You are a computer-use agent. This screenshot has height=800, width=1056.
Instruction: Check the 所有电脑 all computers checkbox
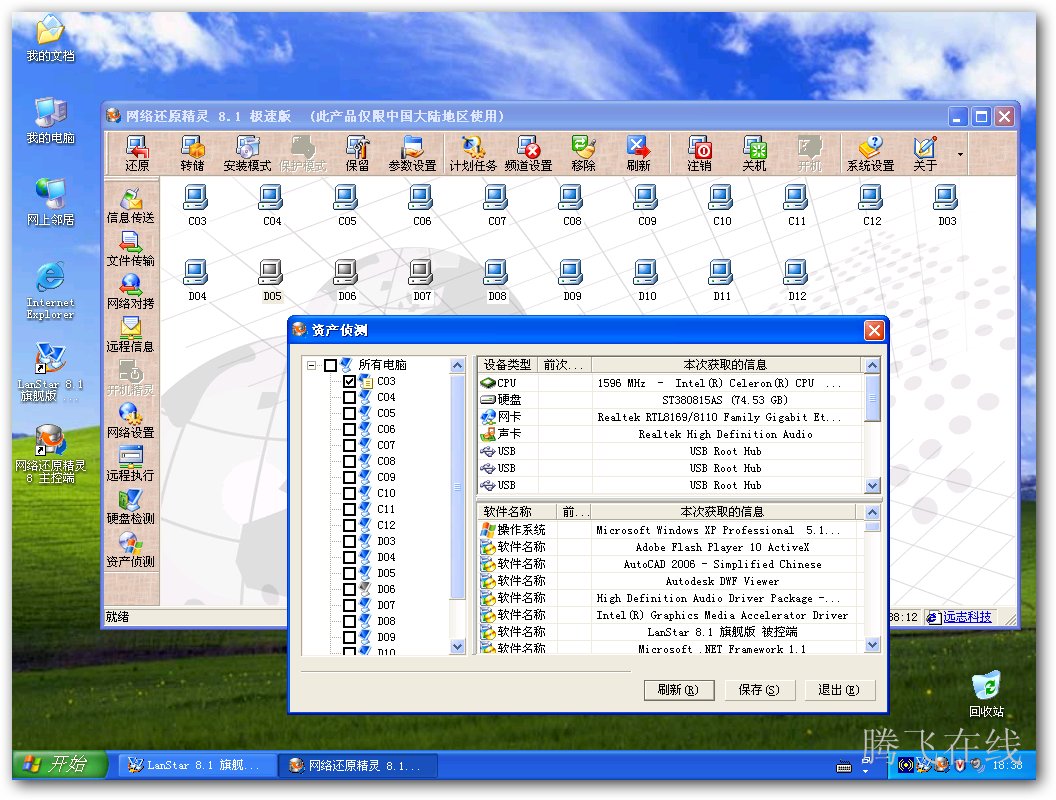[331, 365]
